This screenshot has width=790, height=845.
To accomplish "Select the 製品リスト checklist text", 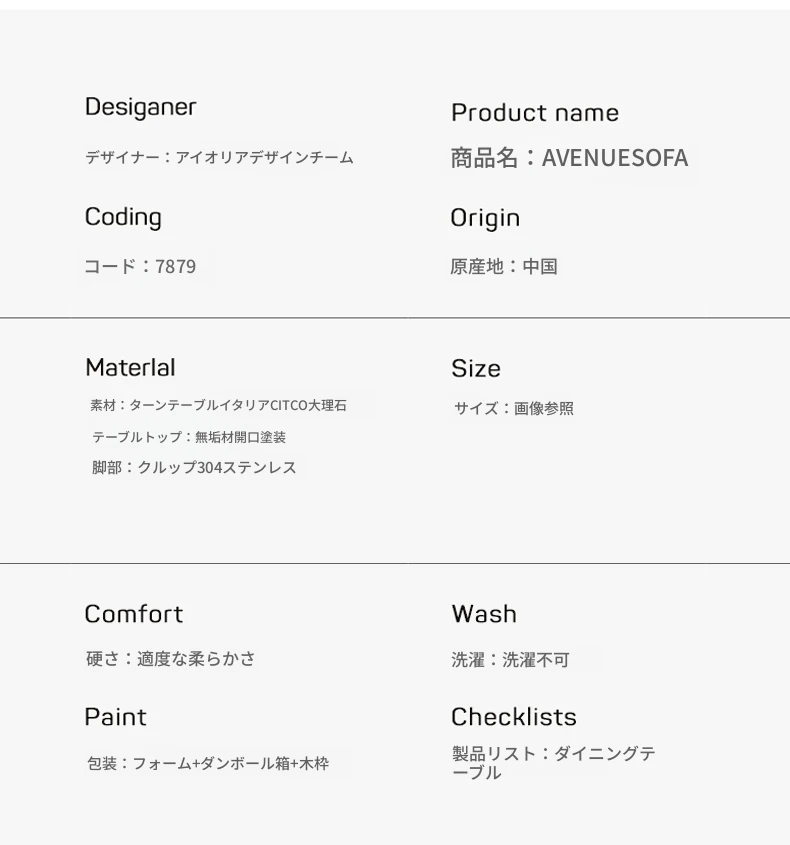I will pyautogui.click(x=553, y=763).
